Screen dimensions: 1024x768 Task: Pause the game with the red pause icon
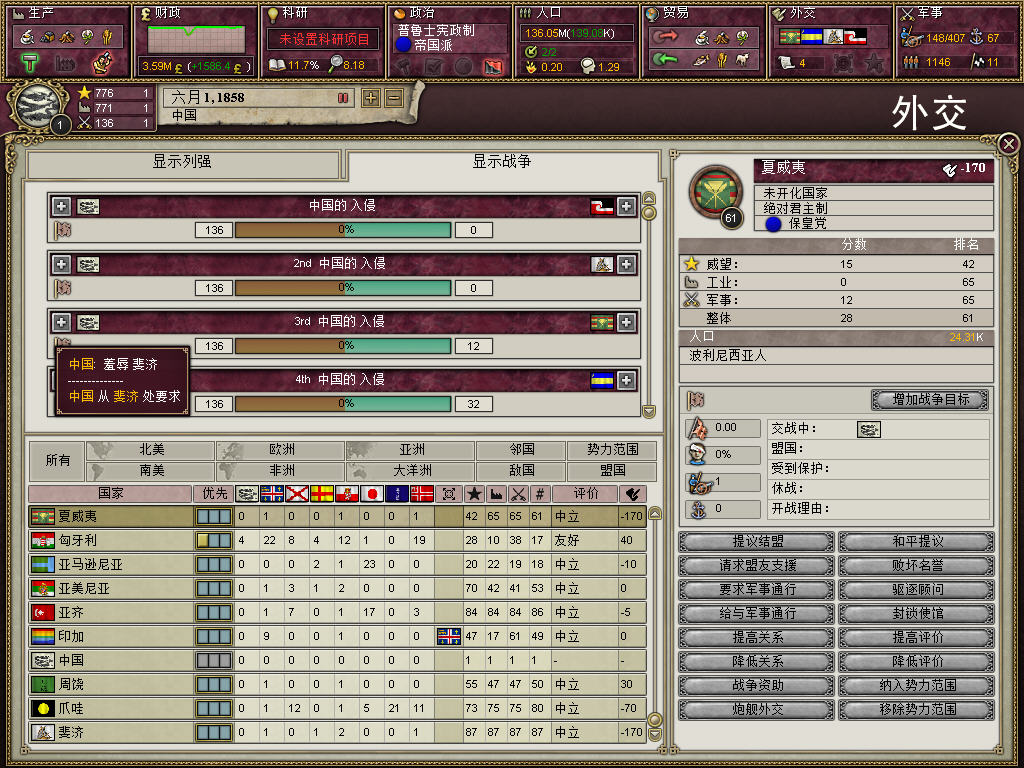coord(343,99)
